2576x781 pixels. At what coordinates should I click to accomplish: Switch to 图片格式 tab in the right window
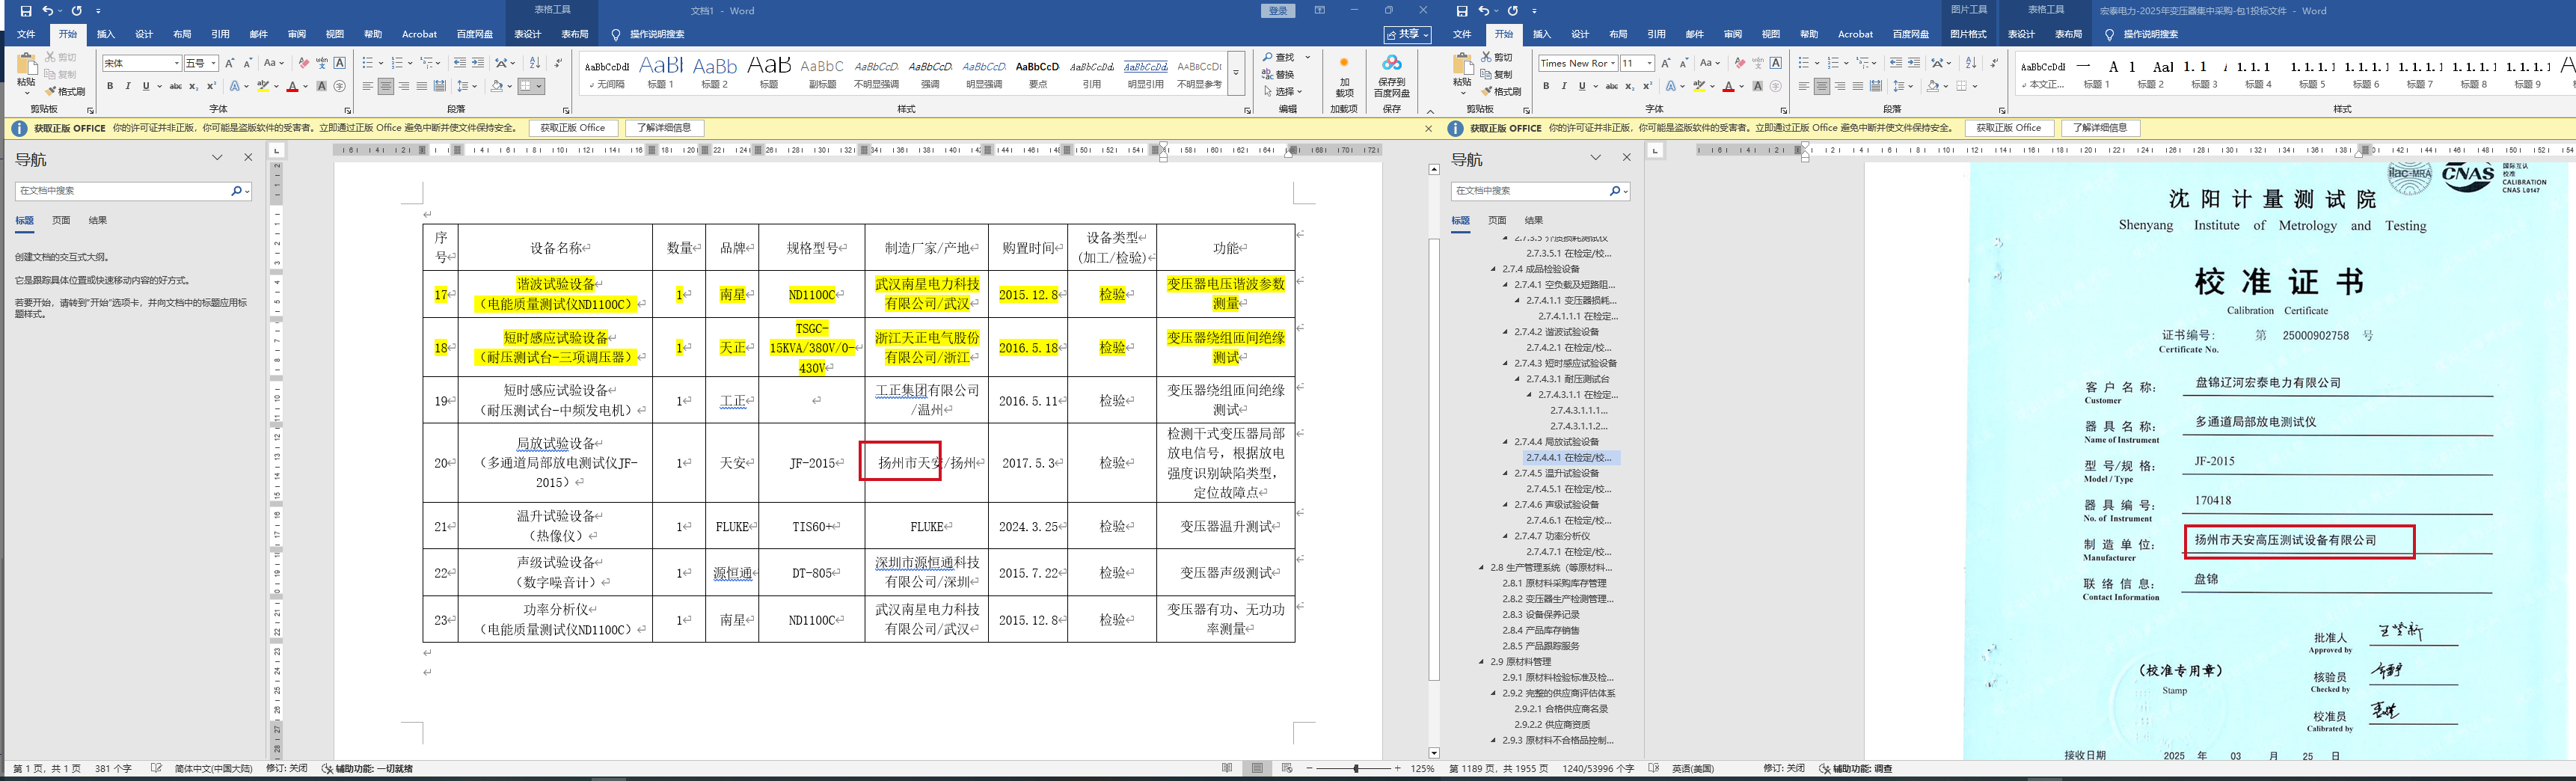pyautogui.click(x=1967, y=34)
